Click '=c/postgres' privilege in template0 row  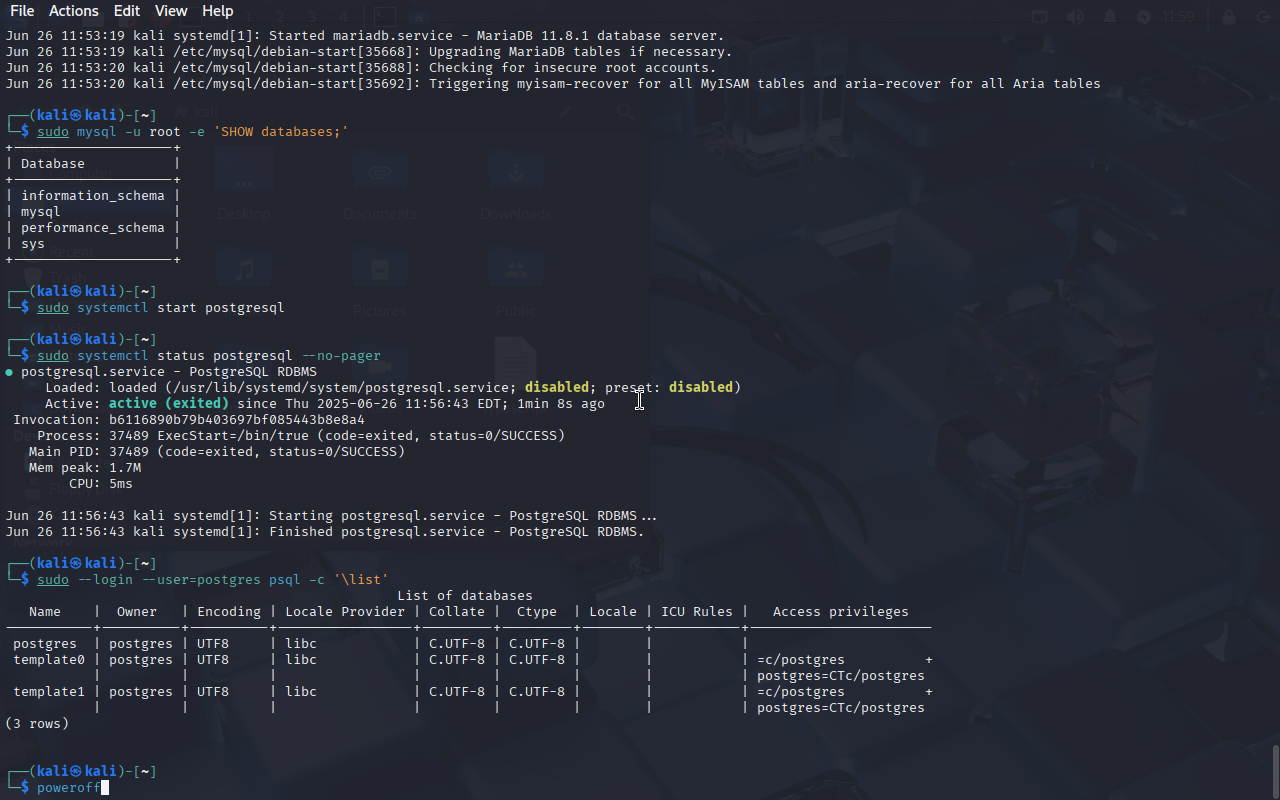[801, 660]
